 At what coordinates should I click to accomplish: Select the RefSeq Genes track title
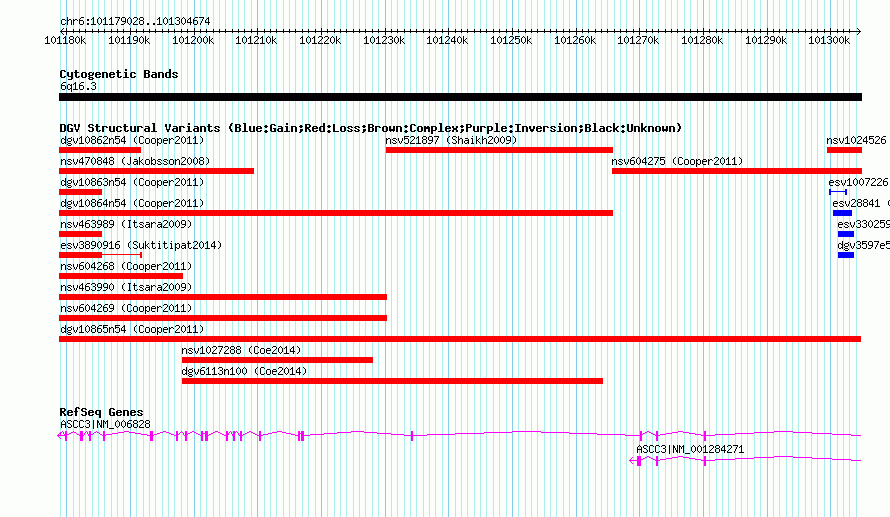tap(101, 412)
